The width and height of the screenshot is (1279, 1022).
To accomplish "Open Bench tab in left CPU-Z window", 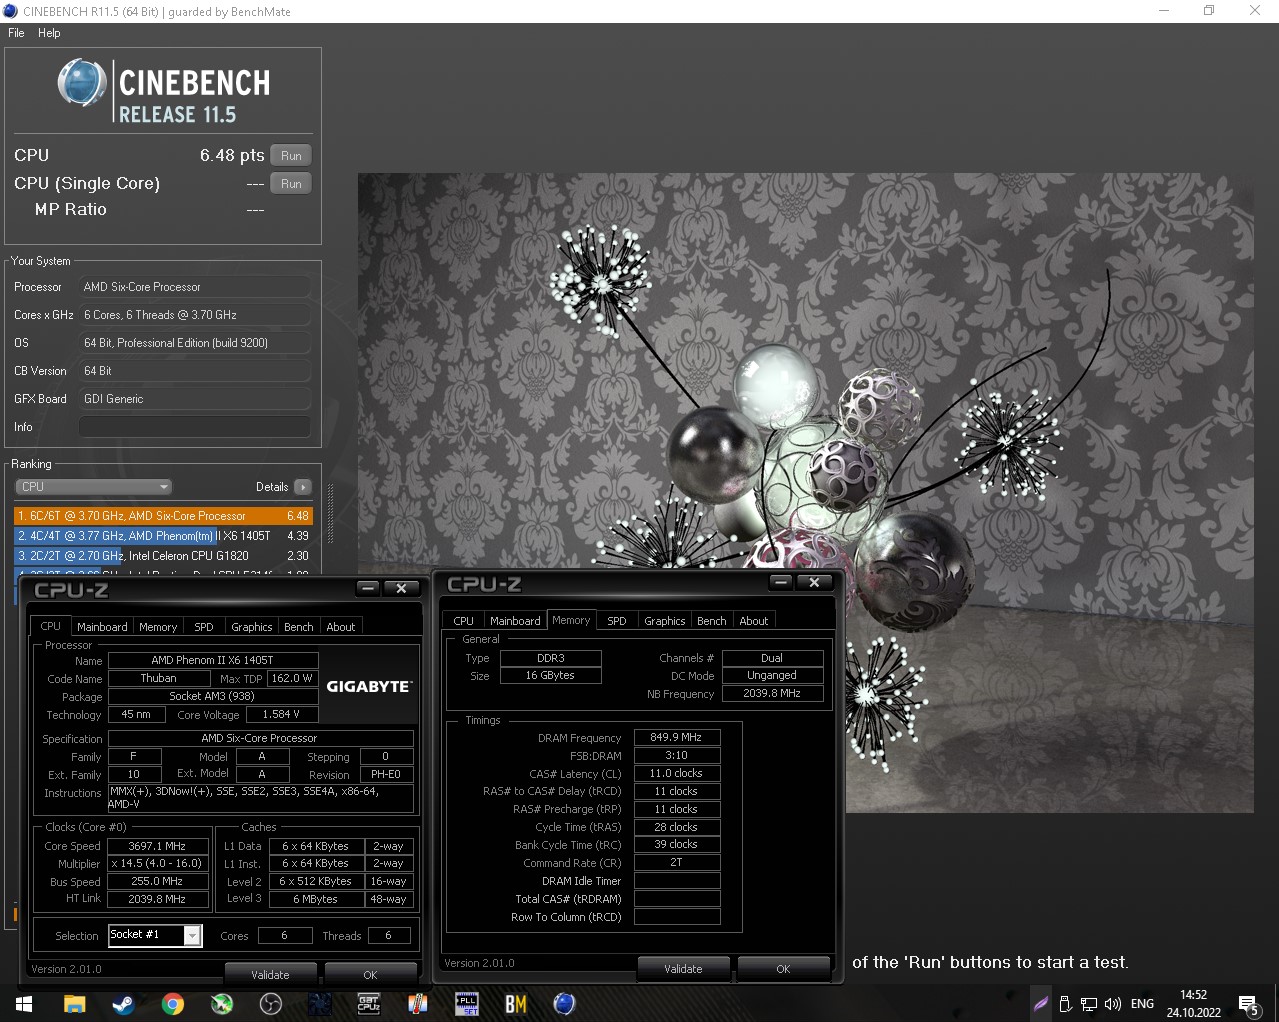I will coord(299,627).
